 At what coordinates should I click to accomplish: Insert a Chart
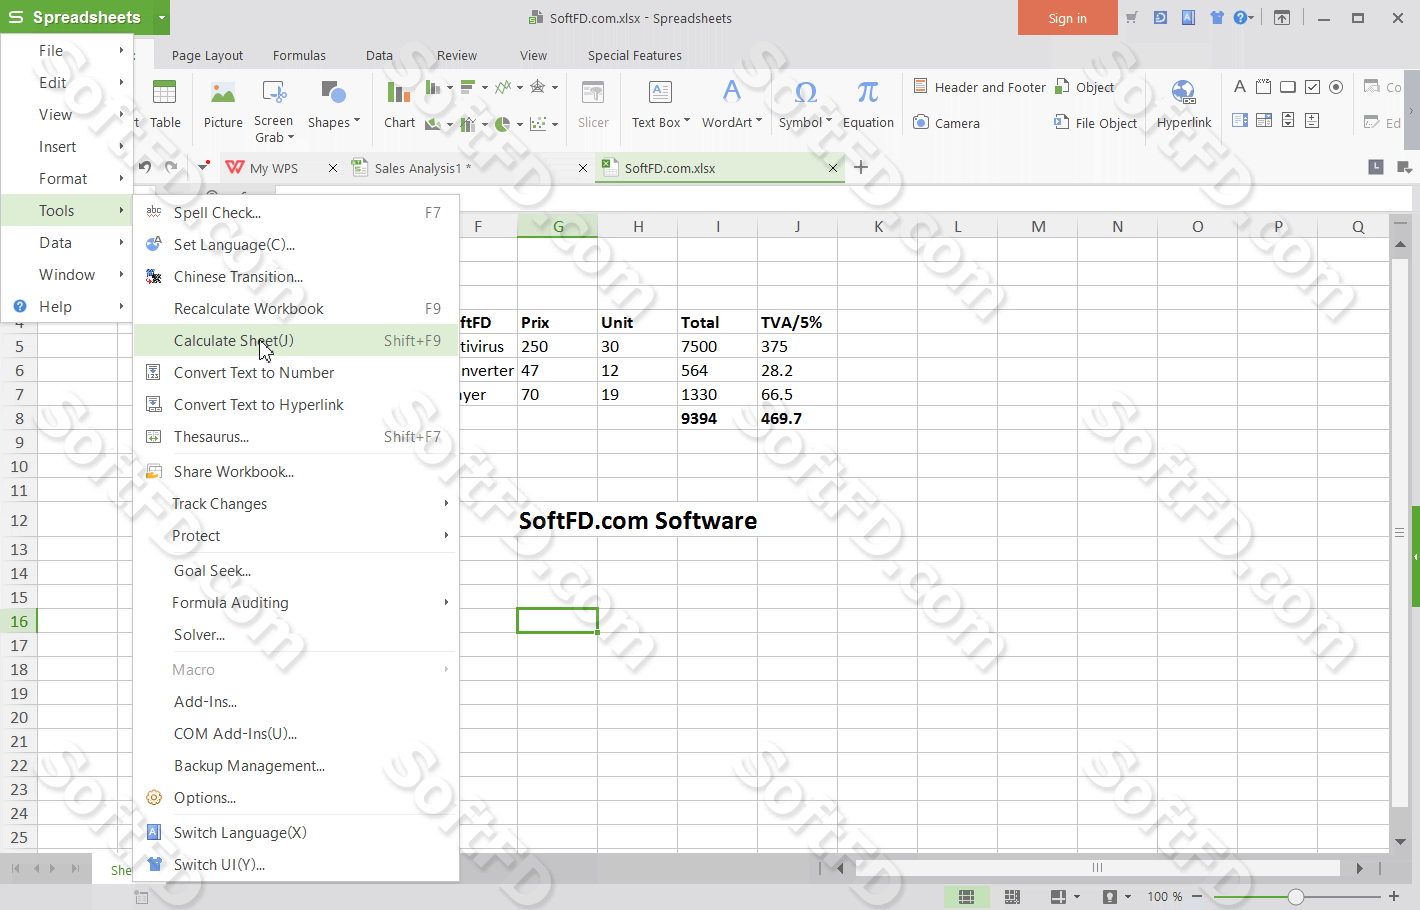tap(399, 104)
